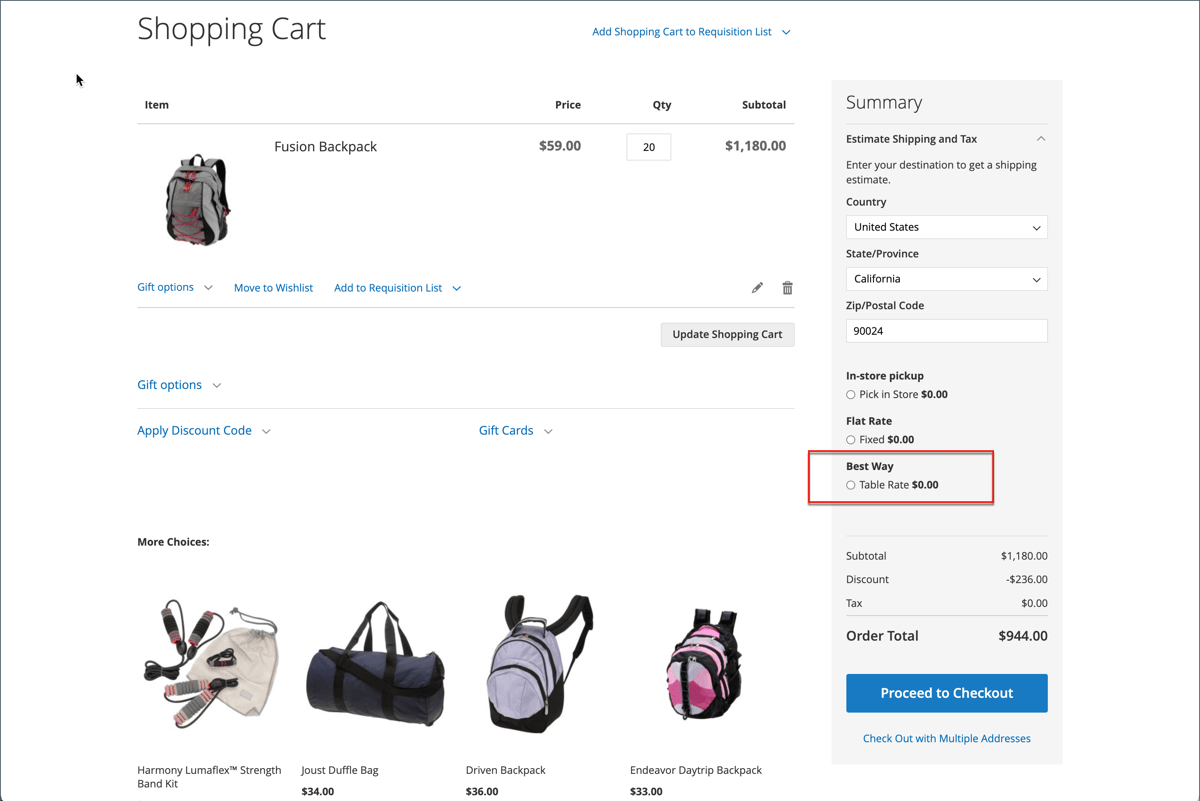This screenshot has width=1200, height=801.
Task: Open the State/Province dropdown
Action: (x=946, y=279)
